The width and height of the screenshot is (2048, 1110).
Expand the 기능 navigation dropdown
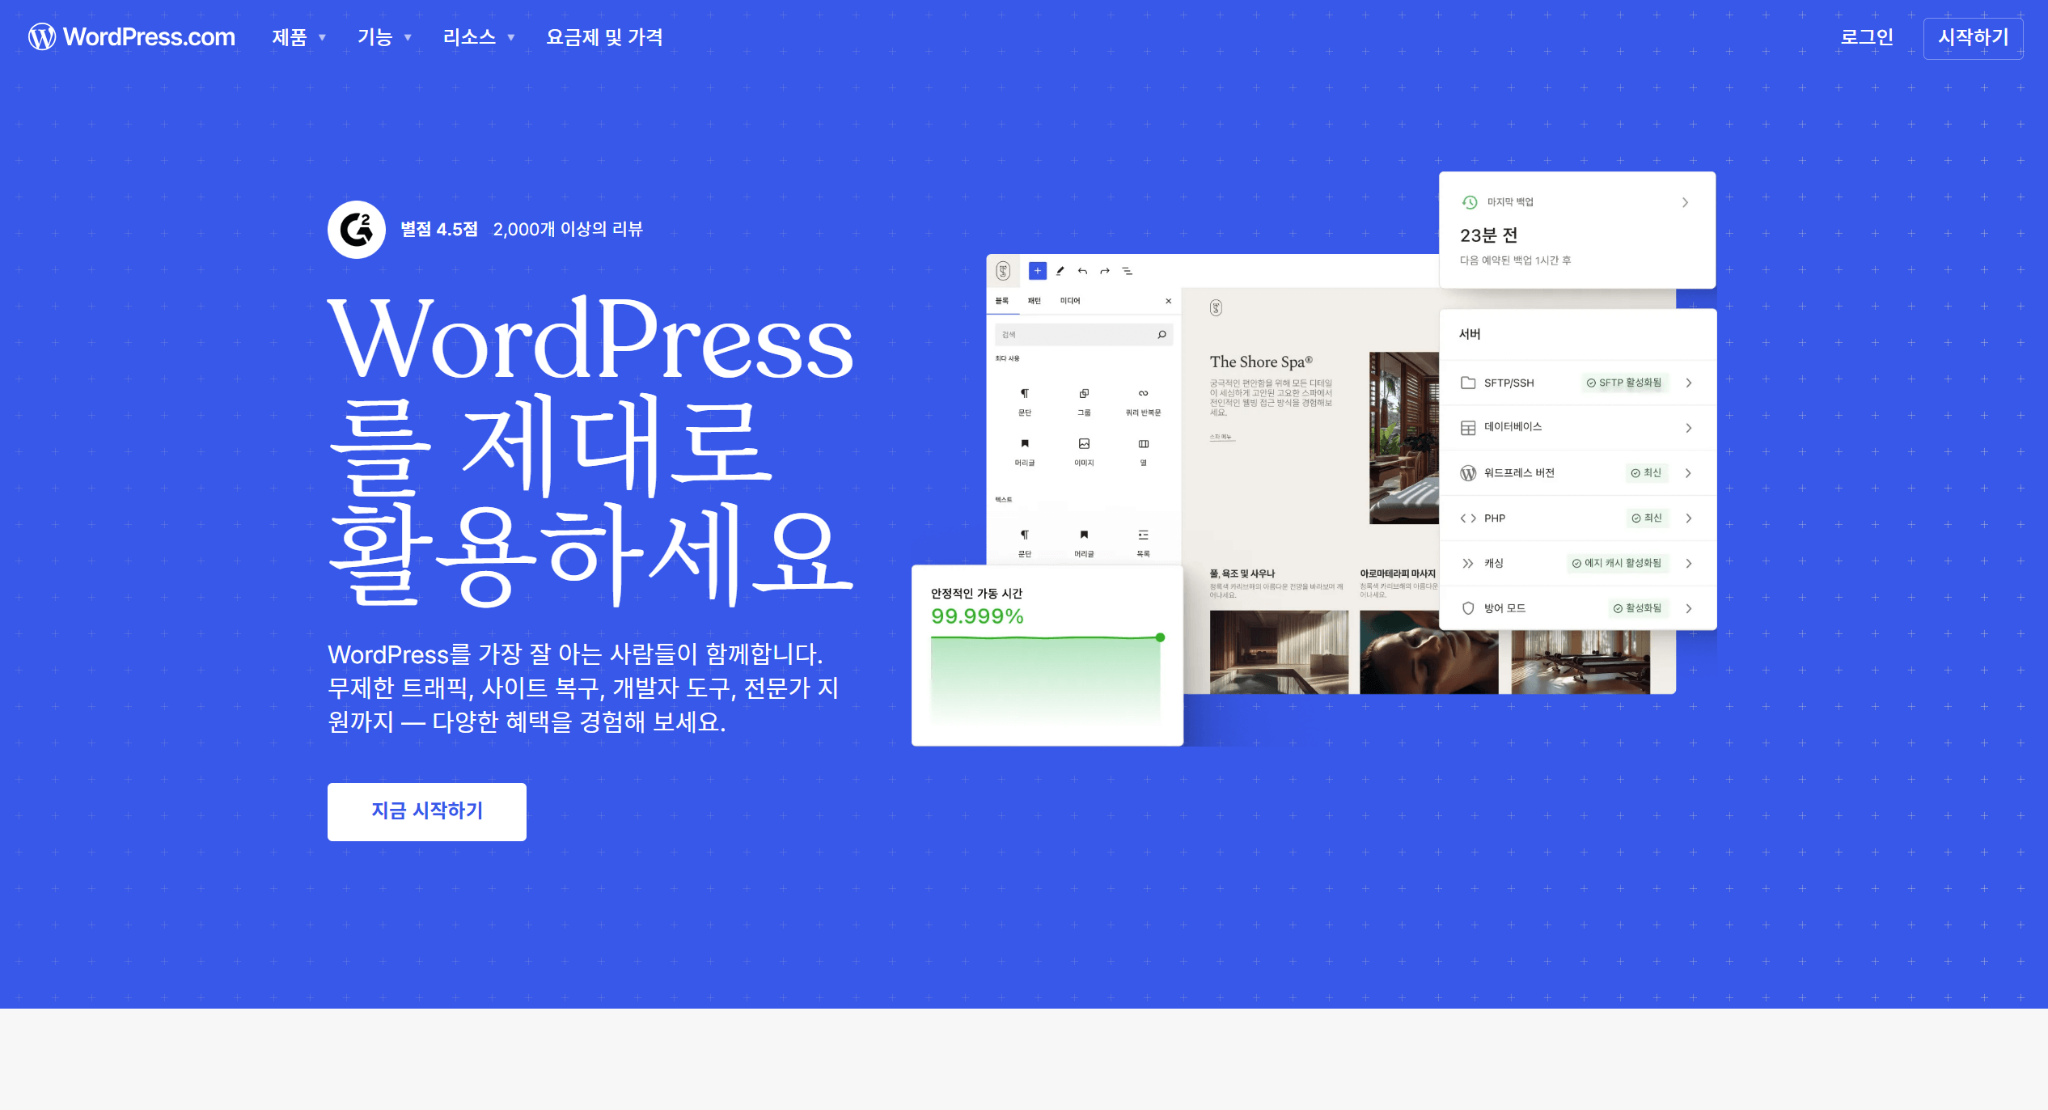pyautogui.click(x=384, y=37)
